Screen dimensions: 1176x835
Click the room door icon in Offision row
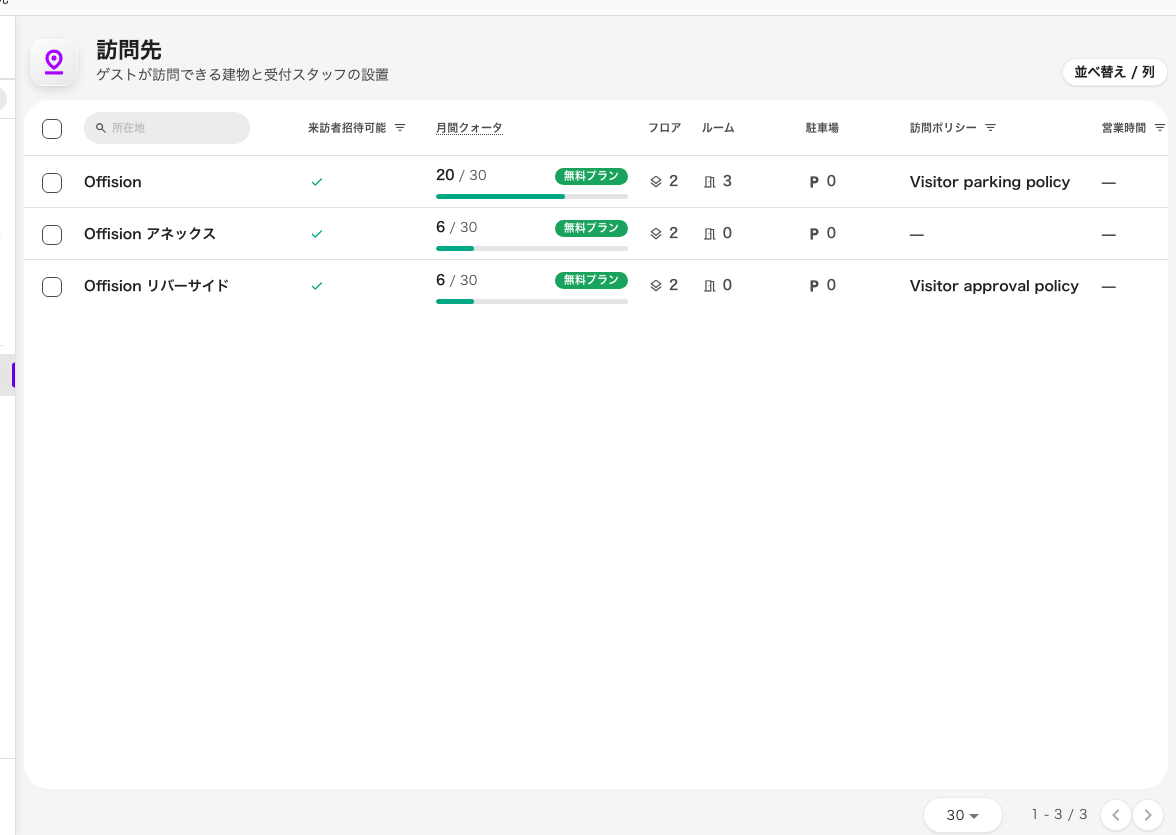(x=710, y=182)
